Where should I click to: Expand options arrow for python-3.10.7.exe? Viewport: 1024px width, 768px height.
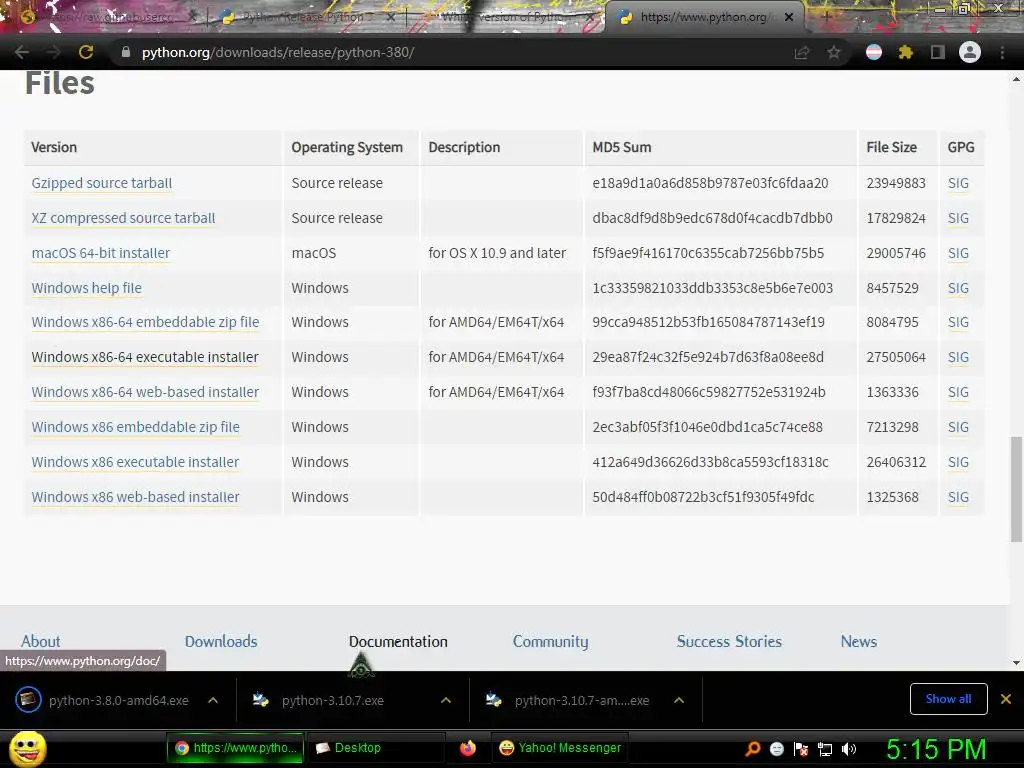tap(446, 700)
